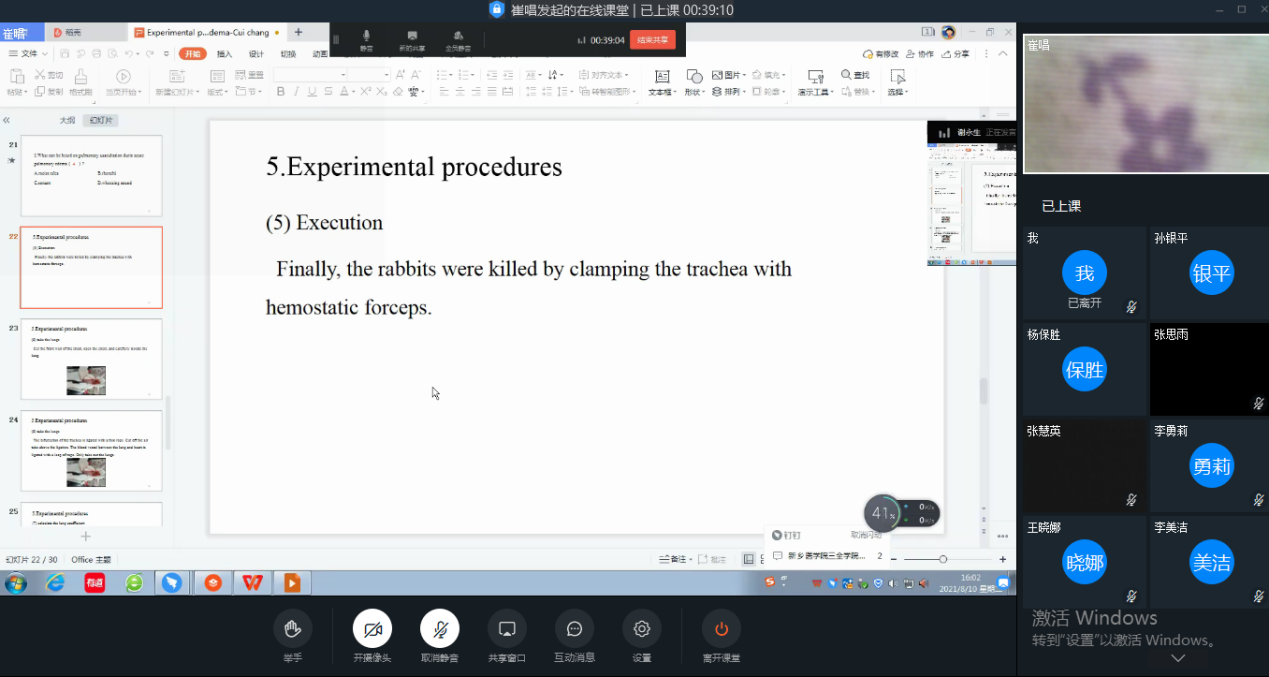The width and height of the screenshot is (1269, 677).
Task: Select the Insert (插入) ribbon tab
Action: click(x=224, y=54)
